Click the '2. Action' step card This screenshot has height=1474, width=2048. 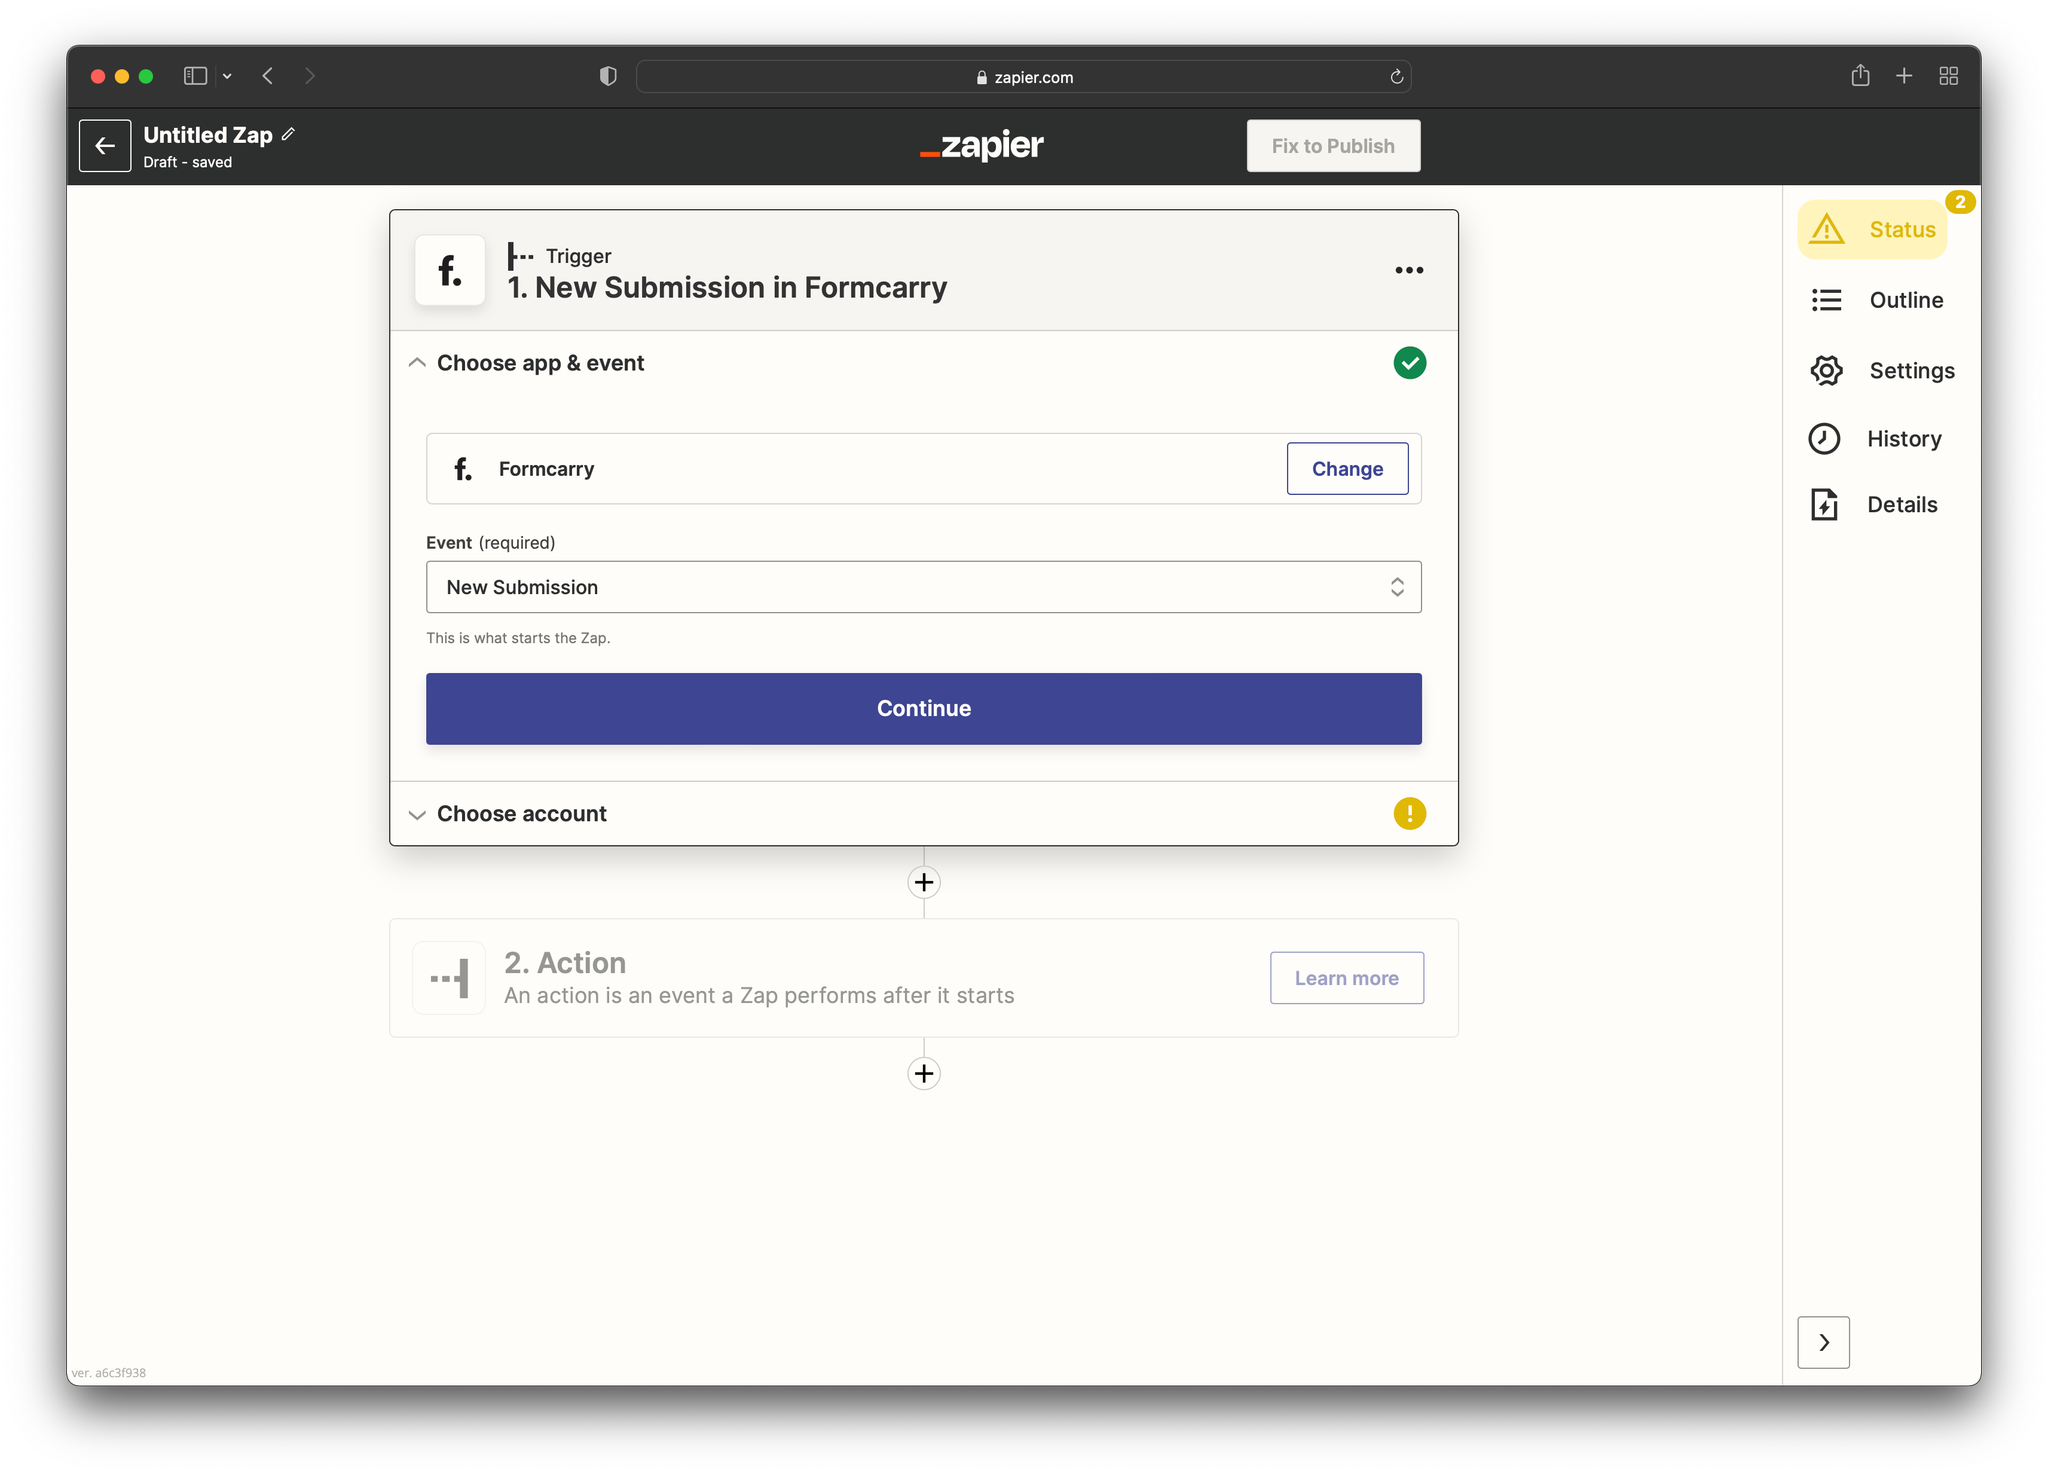coord(924,978)
